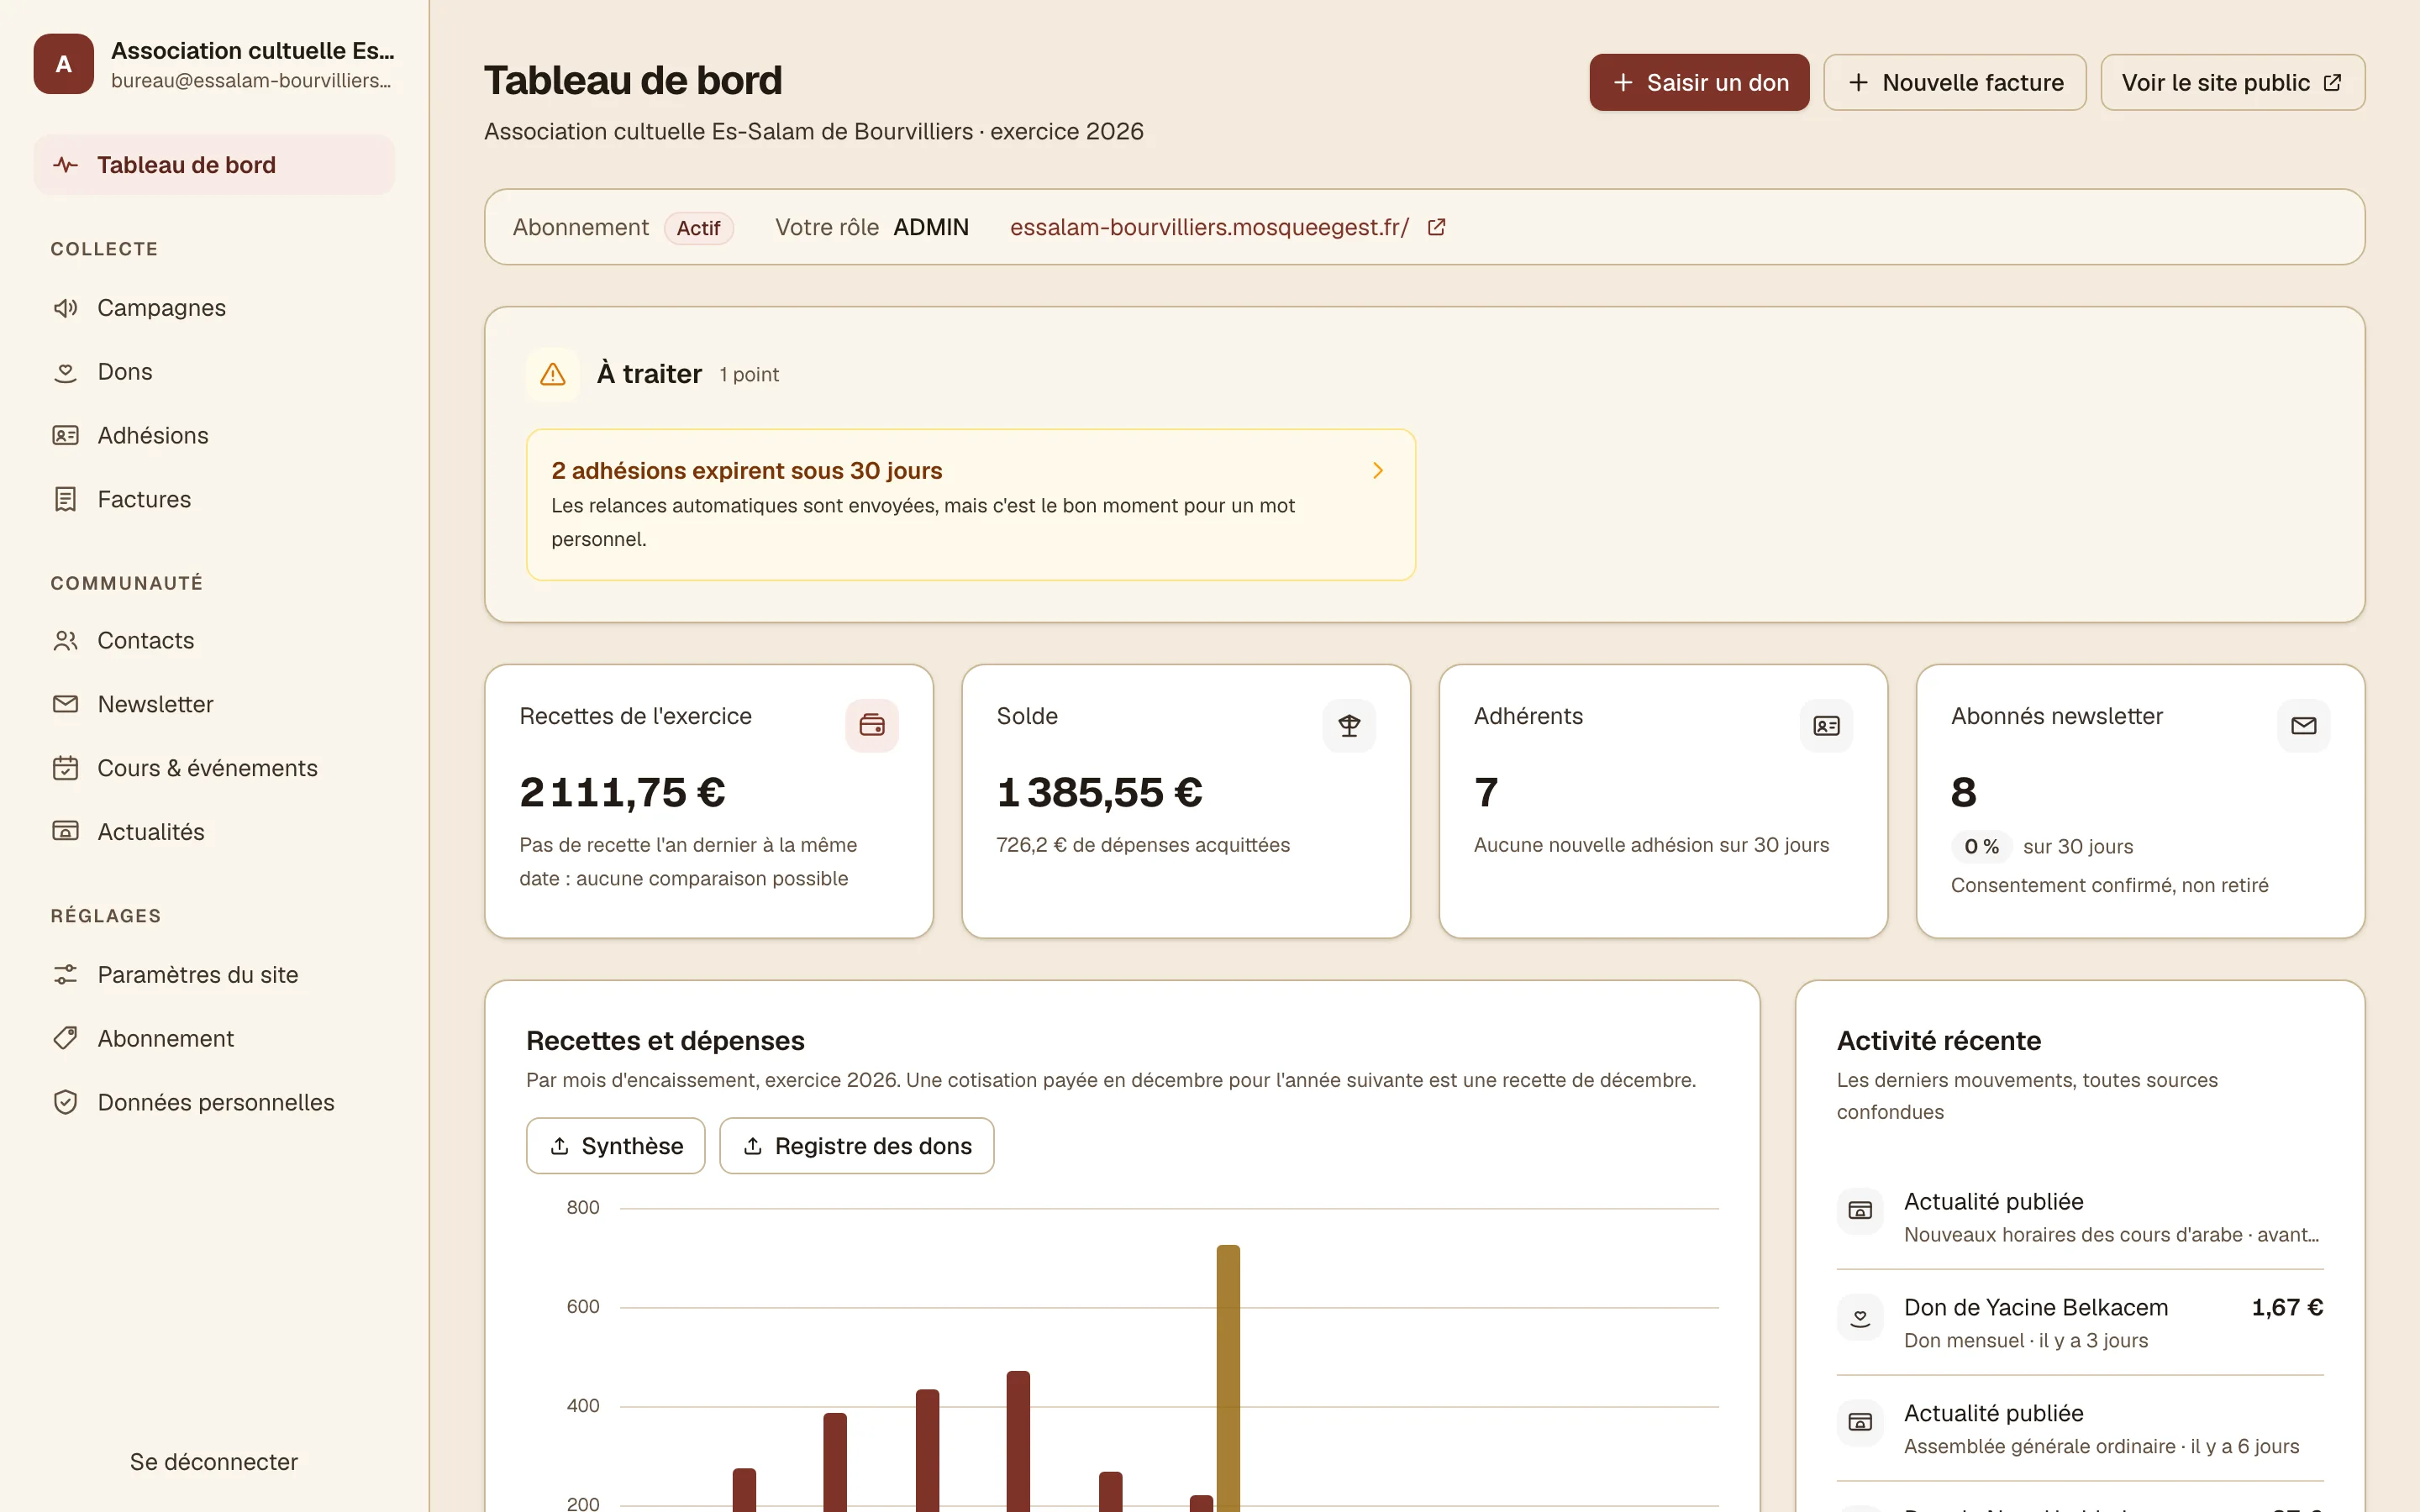This screenshot has height=1512, width=2420.
Task: Open the Adhésions page
Action: click(x=214, y=436)
